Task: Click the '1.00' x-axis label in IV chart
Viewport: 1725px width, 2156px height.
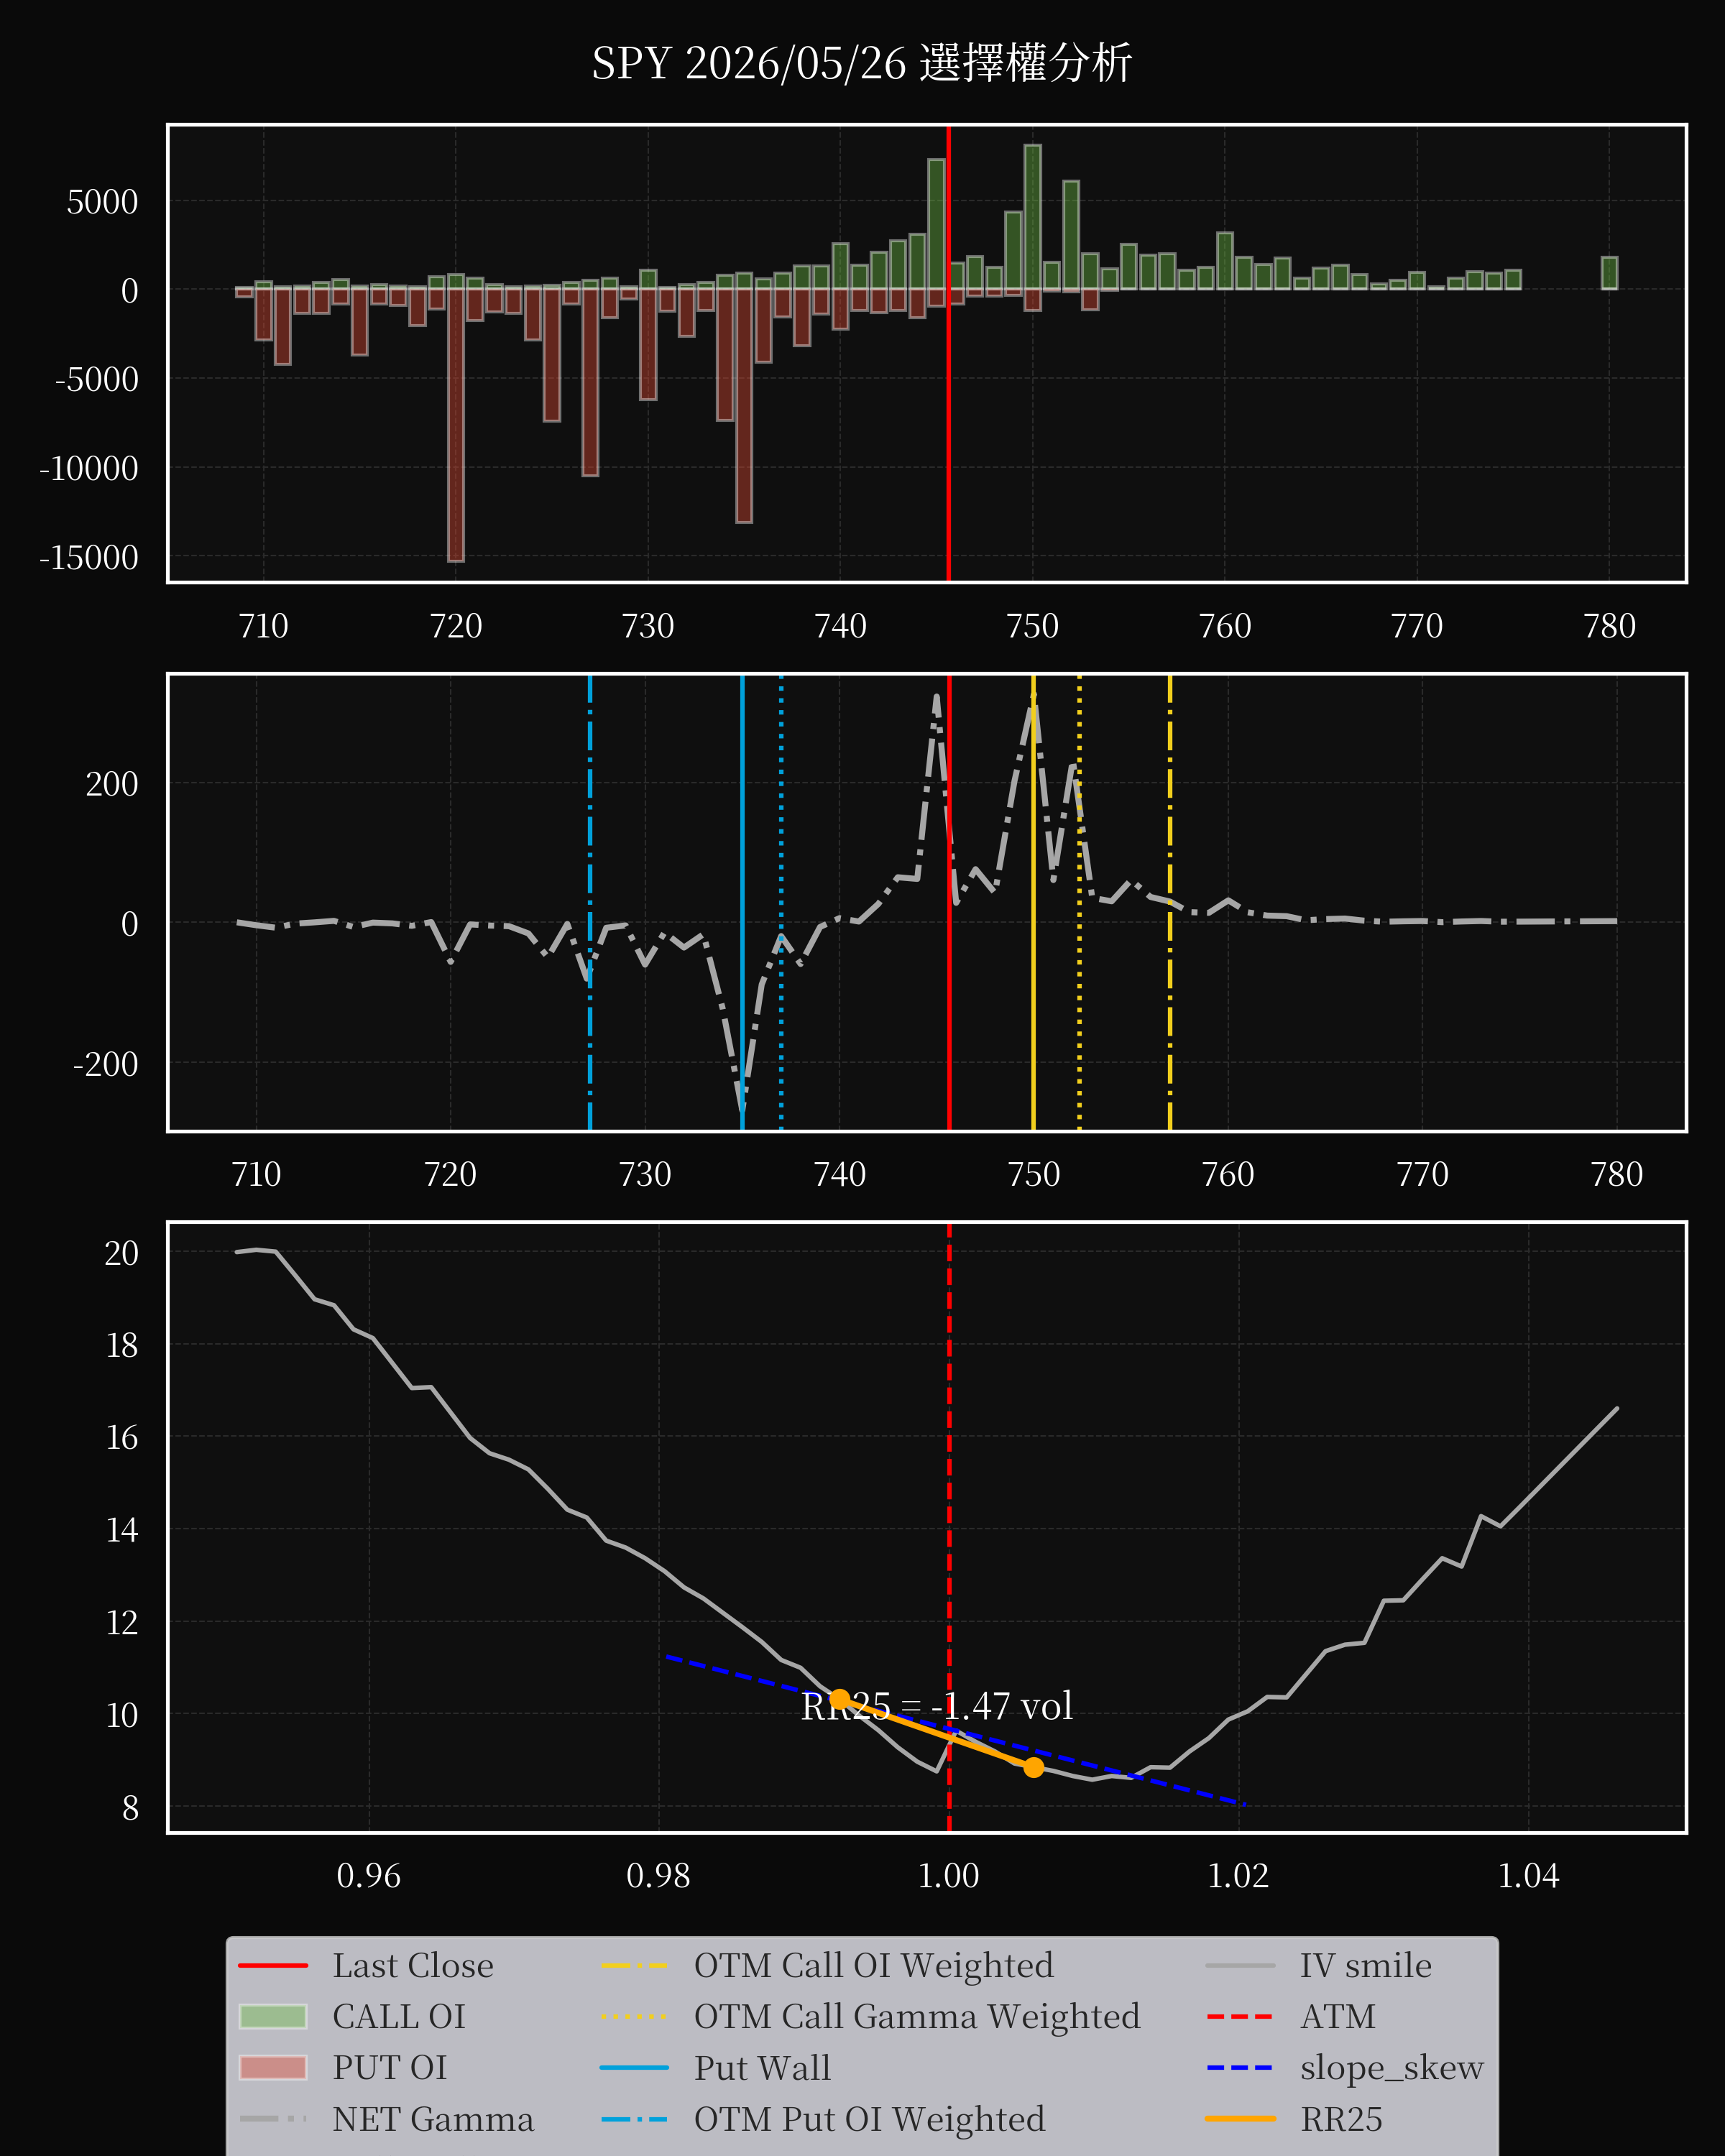Action: (x=949, y=1875)
